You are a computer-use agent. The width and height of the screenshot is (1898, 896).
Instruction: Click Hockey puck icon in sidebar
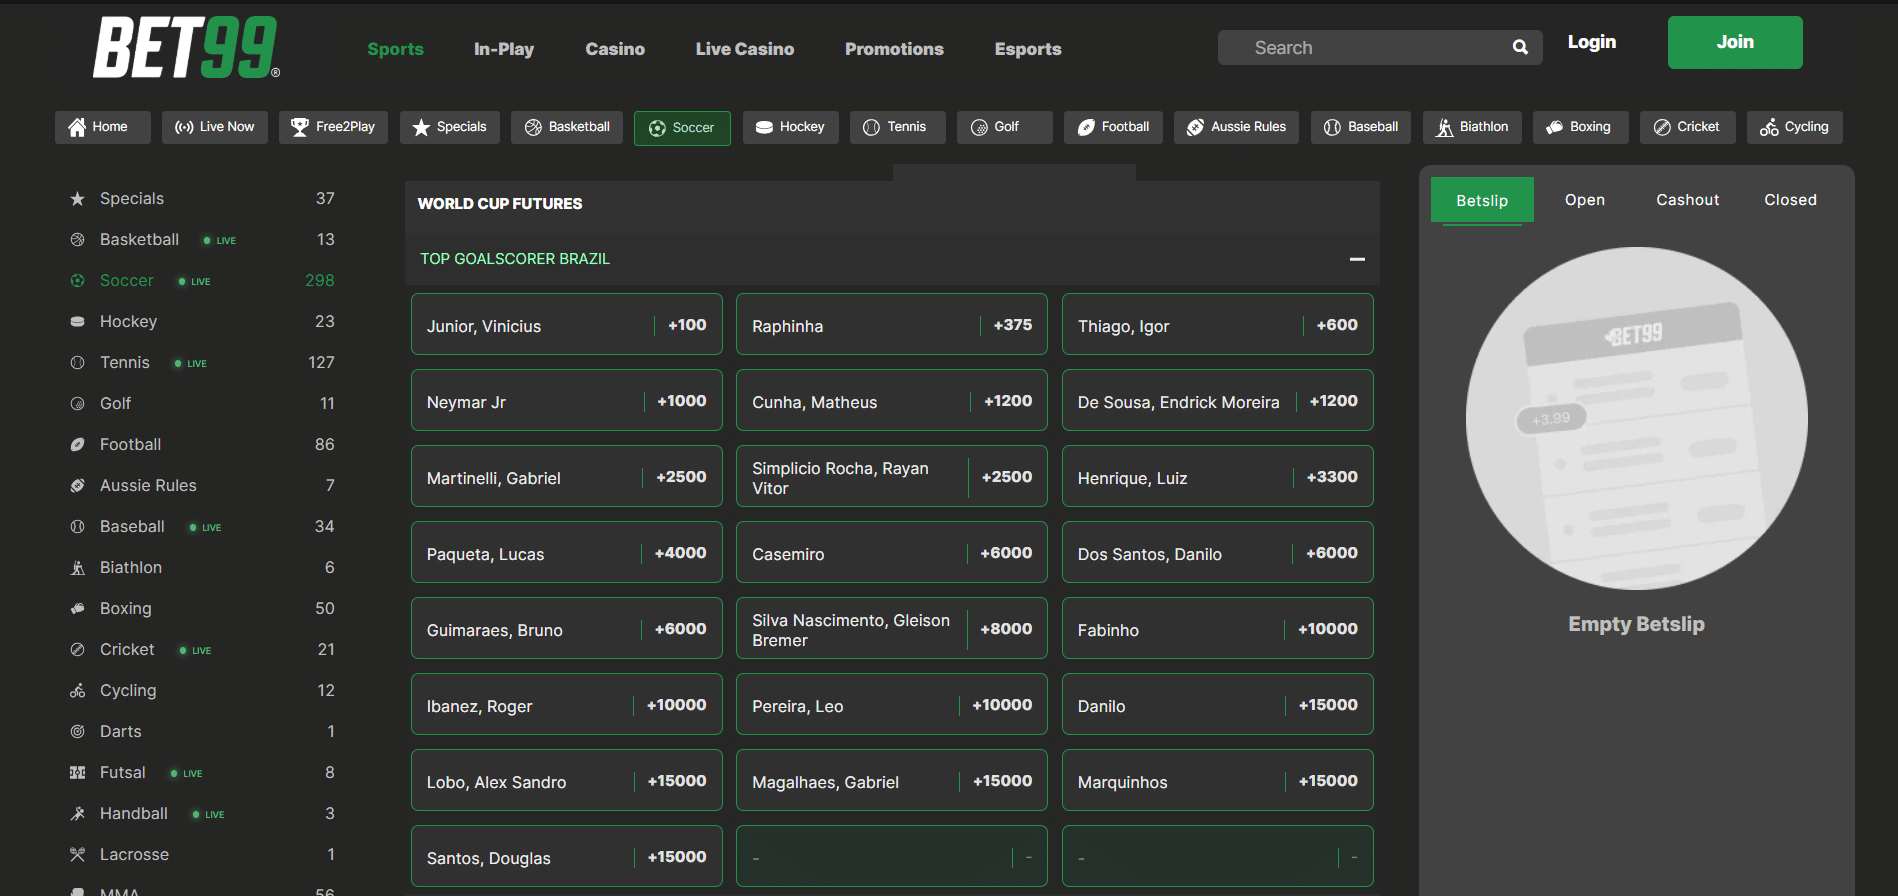77,322
